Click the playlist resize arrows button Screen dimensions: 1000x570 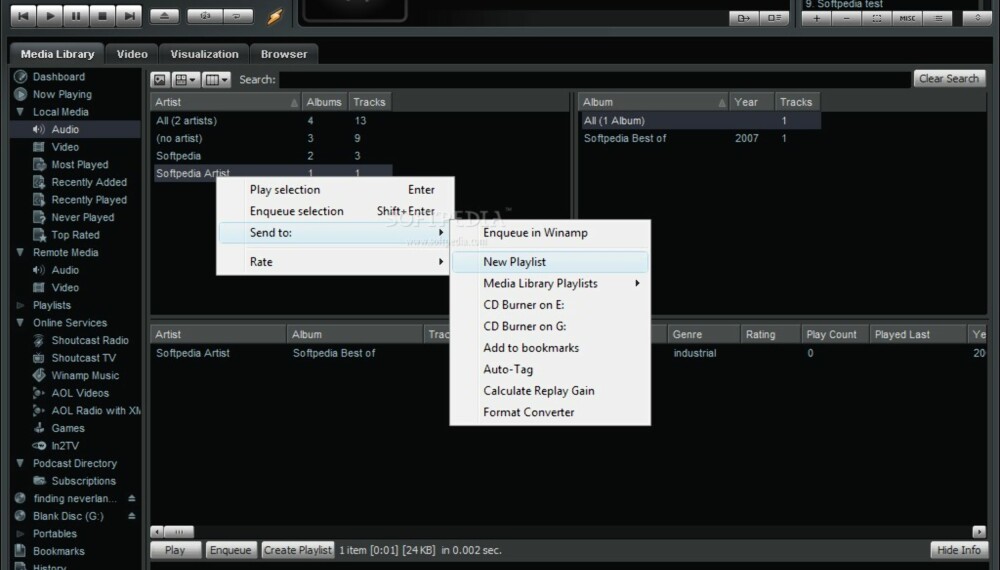pyautogui.click(x=977, y=18)
